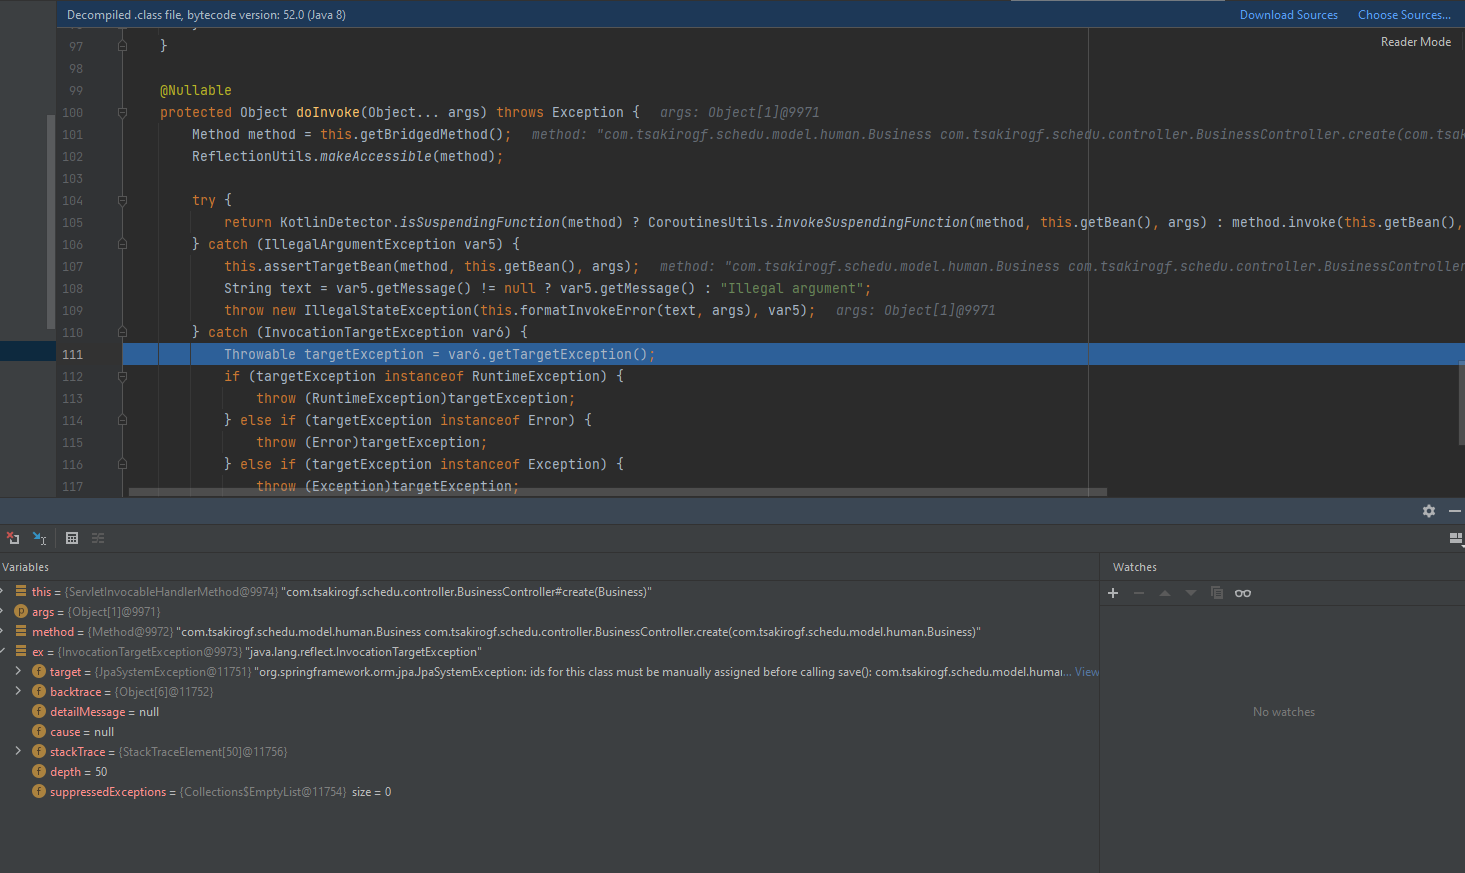Toggle the fold marker at line 97

pyautogui.click(x=123, y=46)
